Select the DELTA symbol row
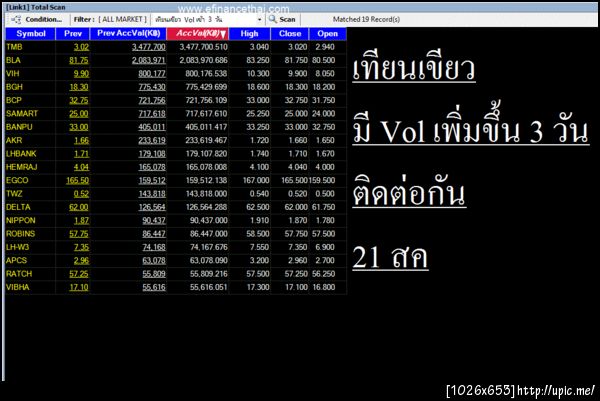 click(176, 207)
